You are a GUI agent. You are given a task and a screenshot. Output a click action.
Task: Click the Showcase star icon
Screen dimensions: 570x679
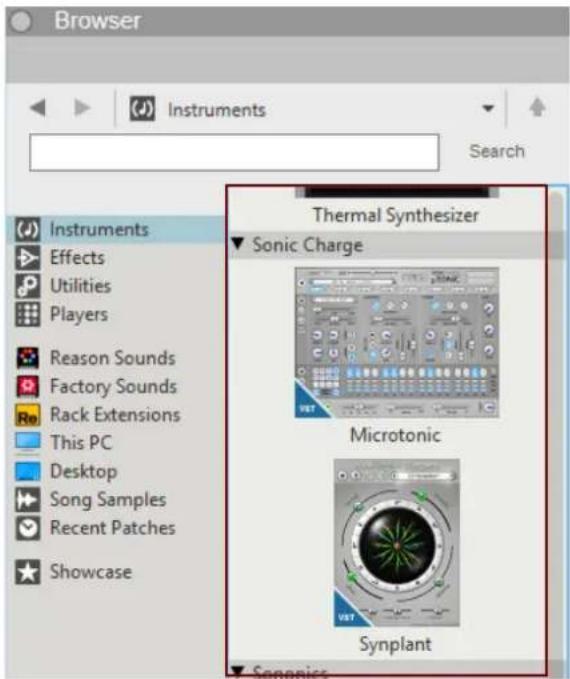click(x=28, y=572)
